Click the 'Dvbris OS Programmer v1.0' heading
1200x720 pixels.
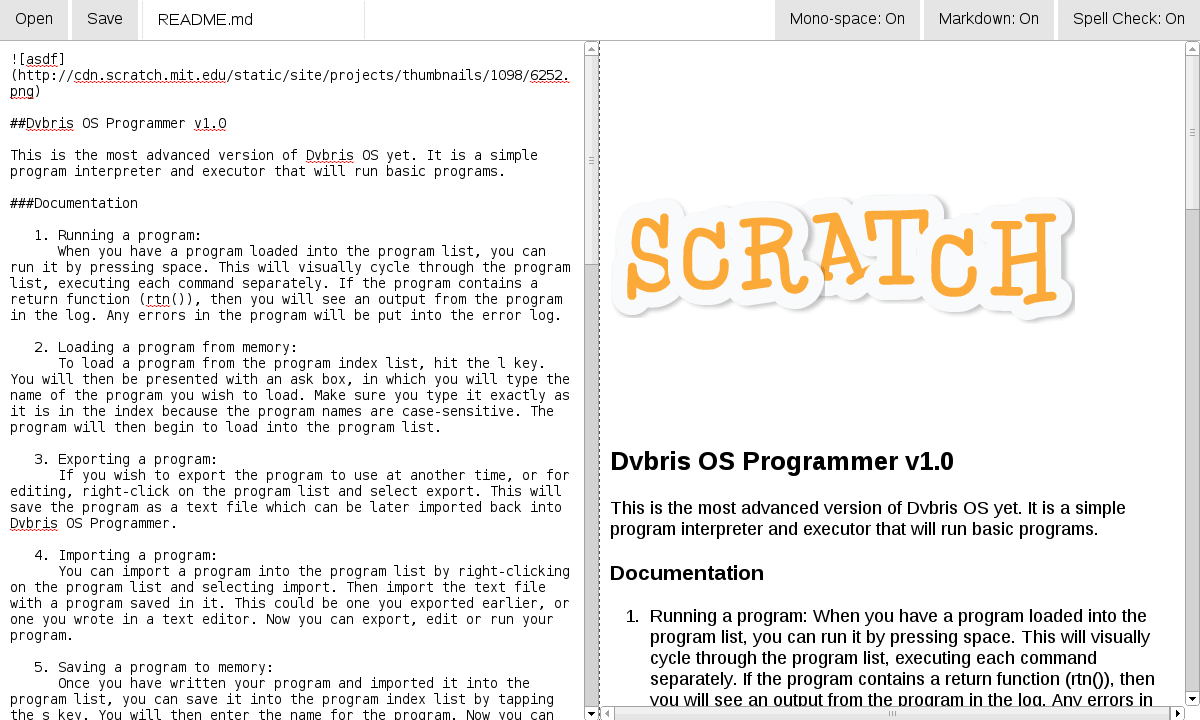tap(782, 462)
